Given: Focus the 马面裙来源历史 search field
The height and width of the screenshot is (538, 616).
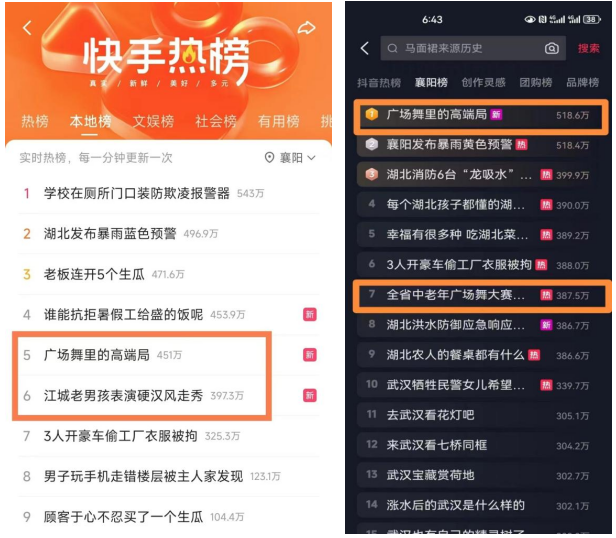Looking at the screenshot, I should pos(473,48).
